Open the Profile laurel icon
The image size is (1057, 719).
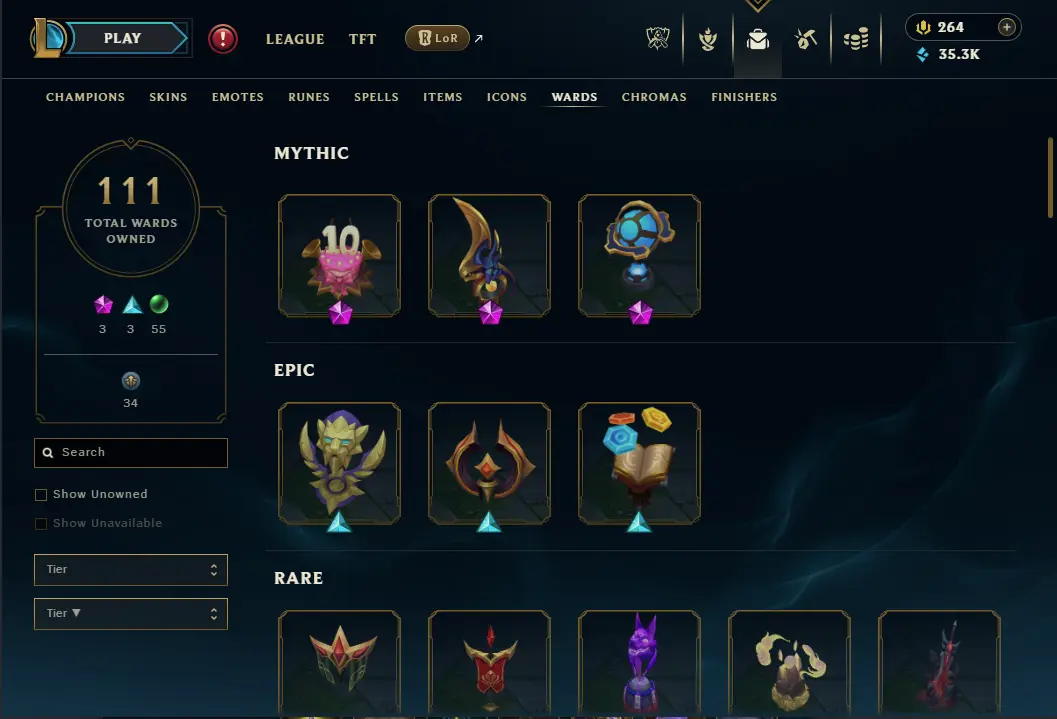707,39
